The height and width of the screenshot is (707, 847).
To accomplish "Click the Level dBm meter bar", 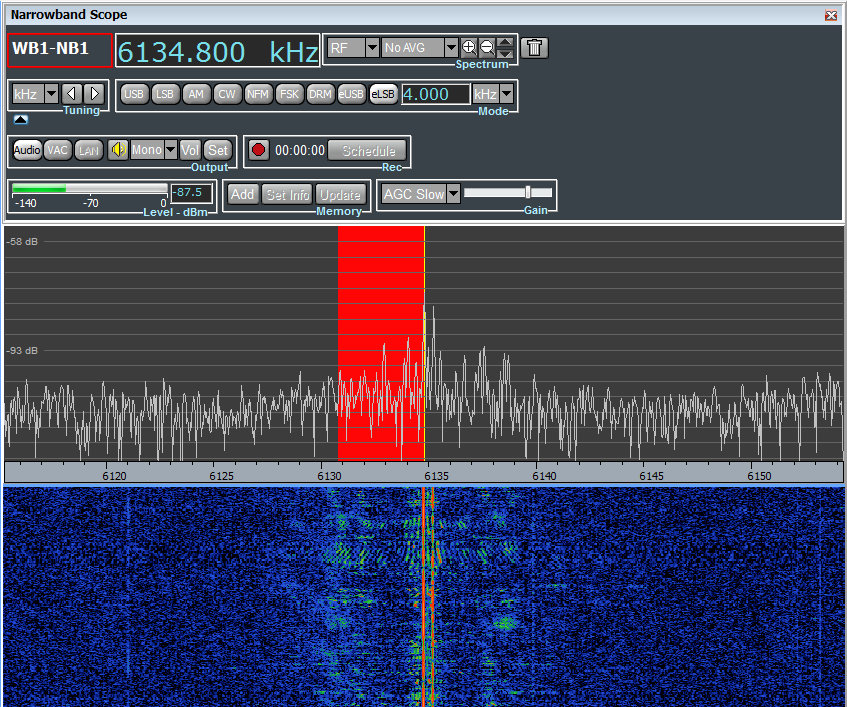I will [x=90, y=188].
